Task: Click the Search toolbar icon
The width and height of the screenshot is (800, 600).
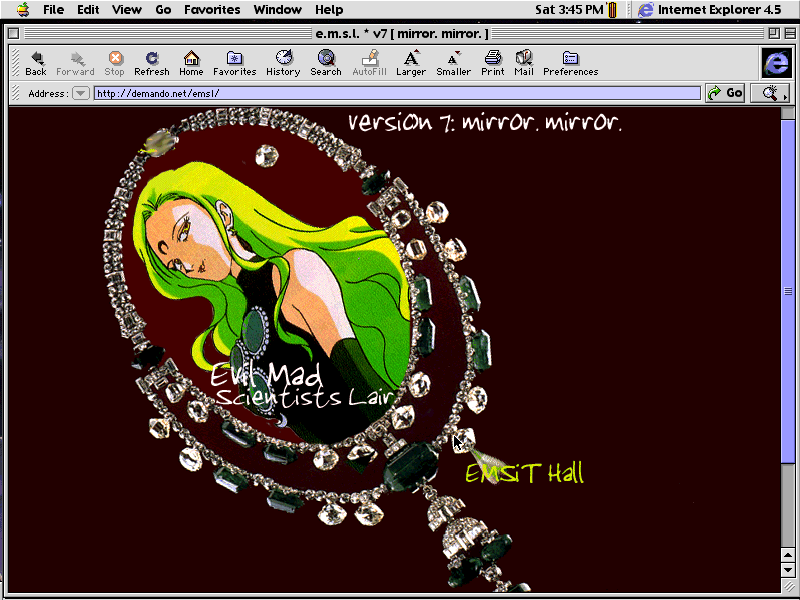Action: 325,59
